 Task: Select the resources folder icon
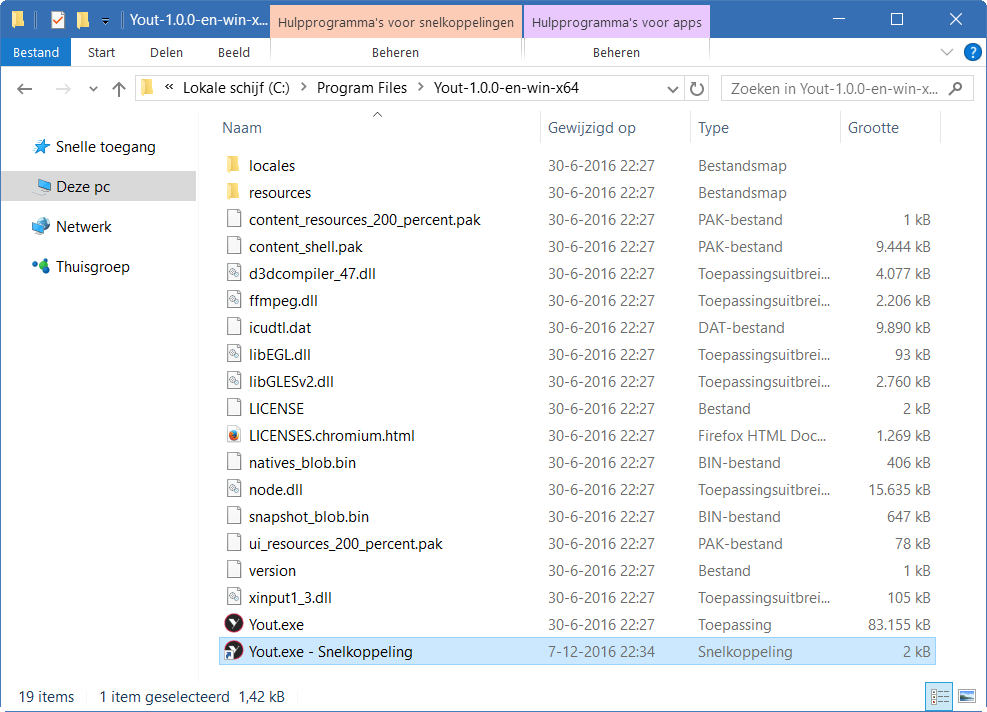coord(234,192)
